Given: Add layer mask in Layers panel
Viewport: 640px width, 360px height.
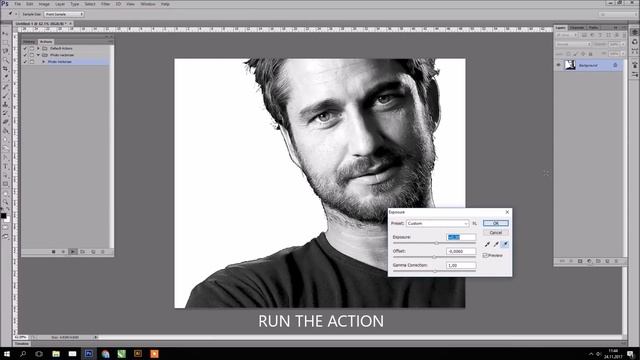Looking at the screenshot, I should 580,261.
